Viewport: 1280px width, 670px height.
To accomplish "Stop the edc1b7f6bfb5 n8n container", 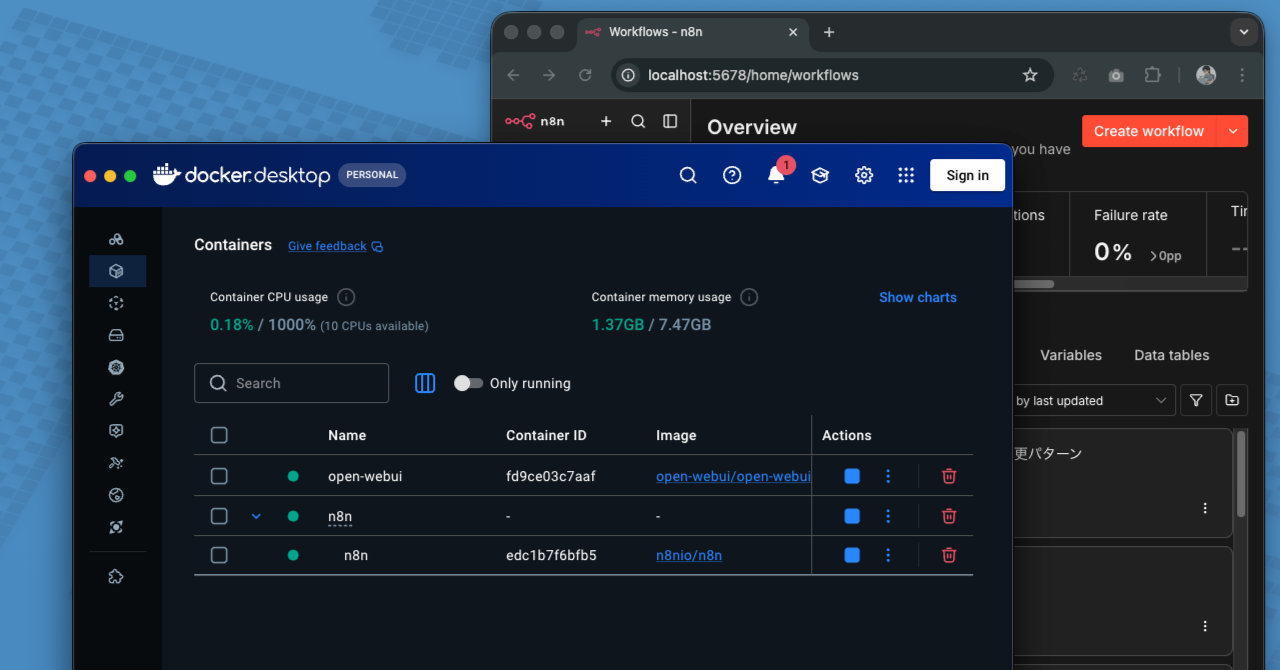I will [x=852, y=555].
